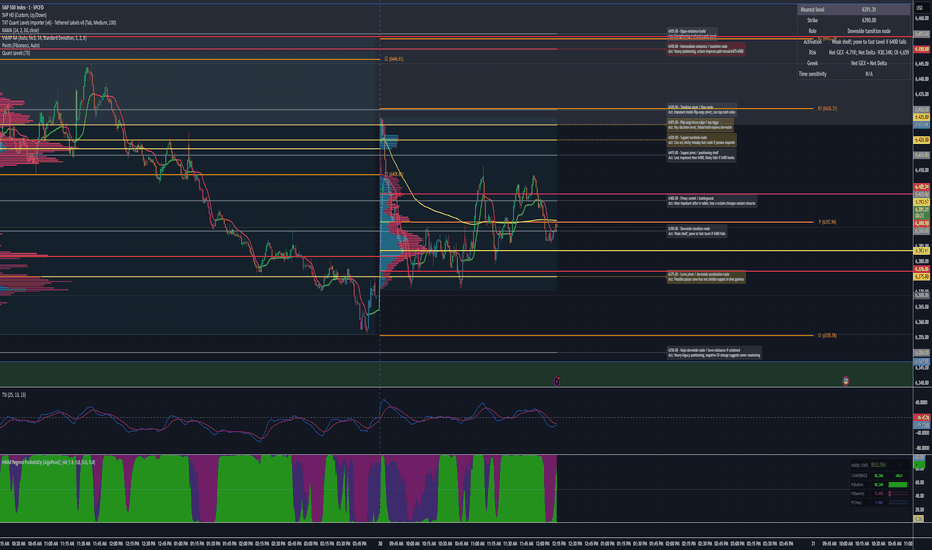Click the Greek row in the info table
The height and width of the screenshot is (550, 932).
click(854, 63)
